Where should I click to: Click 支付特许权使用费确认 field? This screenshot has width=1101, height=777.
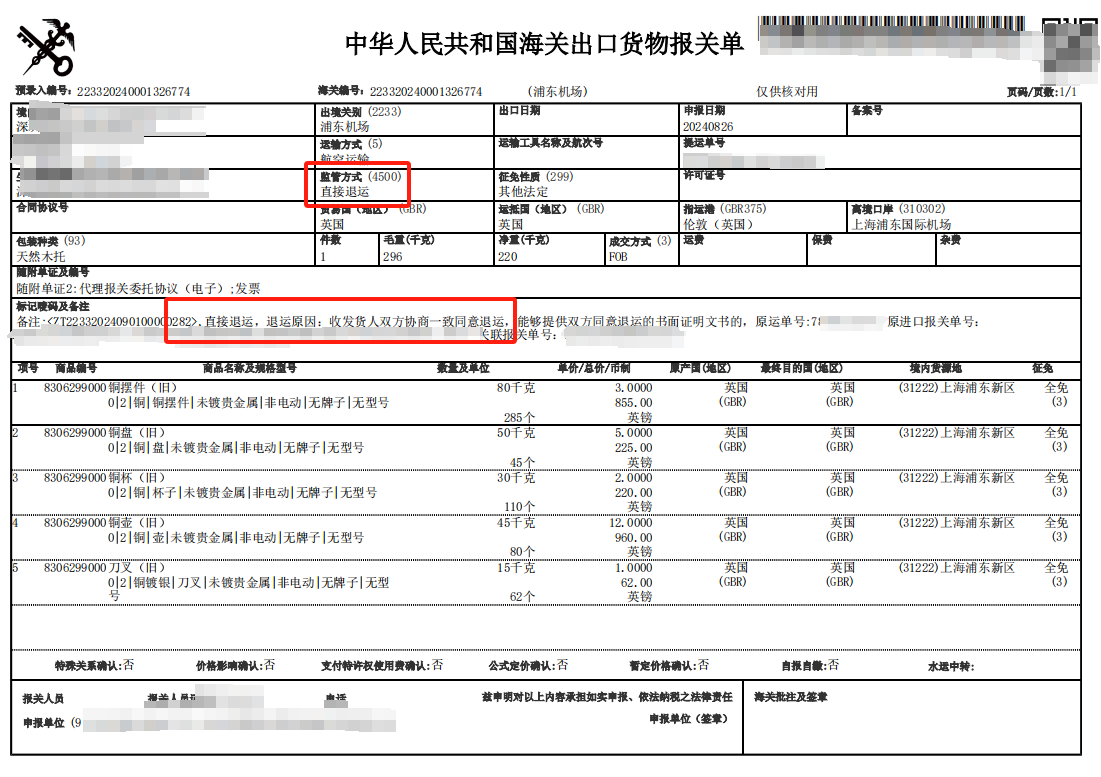click(x=382, y=665)
